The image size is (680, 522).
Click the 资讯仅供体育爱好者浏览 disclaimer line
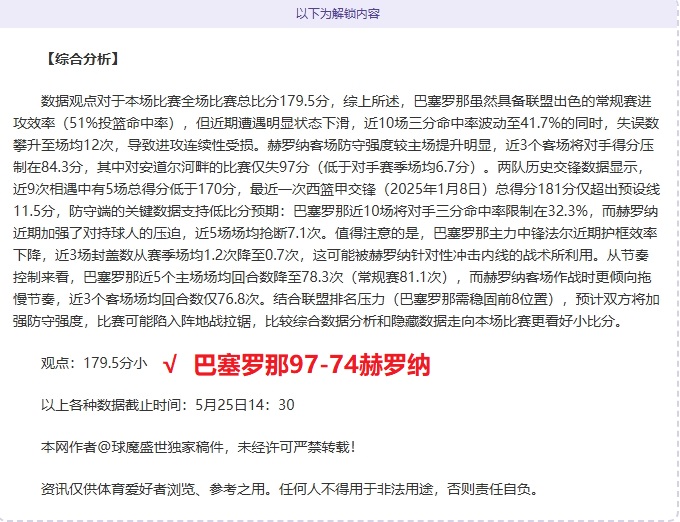[290, 489]
